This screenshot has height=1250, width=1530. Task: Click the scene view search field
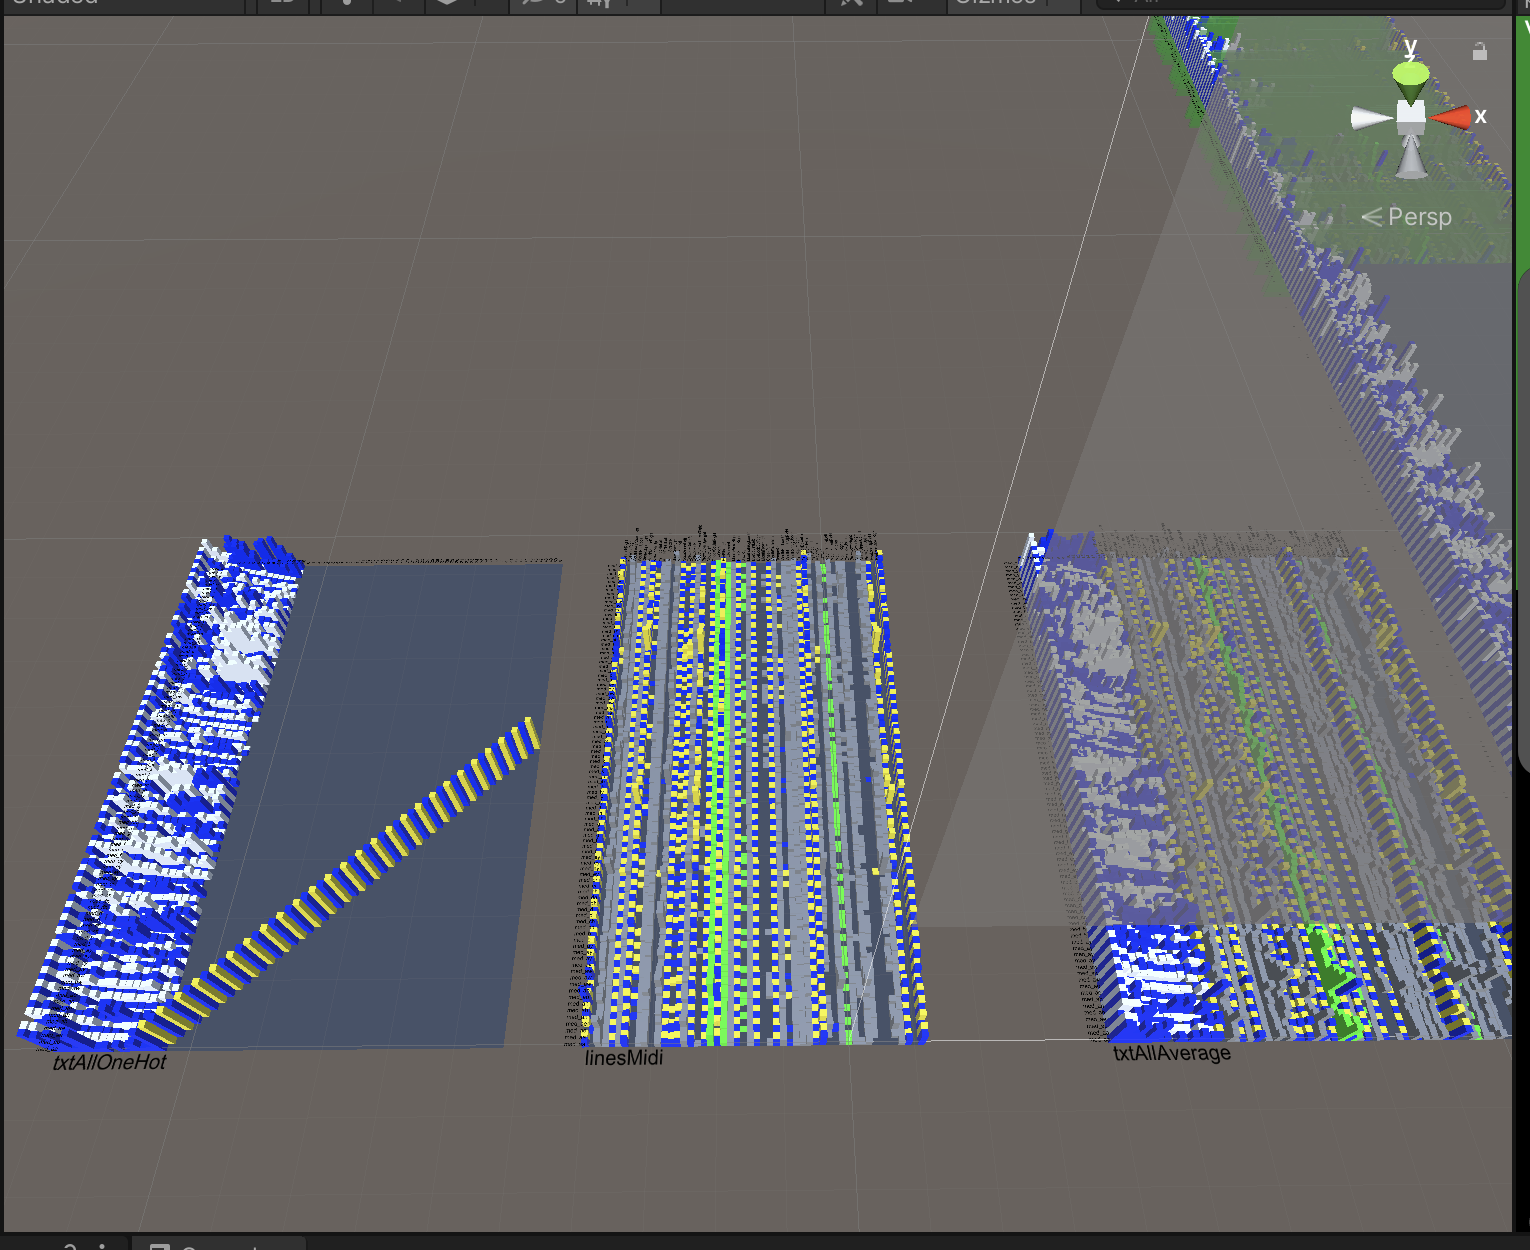pyautogui.click(x=1300, y=3)
